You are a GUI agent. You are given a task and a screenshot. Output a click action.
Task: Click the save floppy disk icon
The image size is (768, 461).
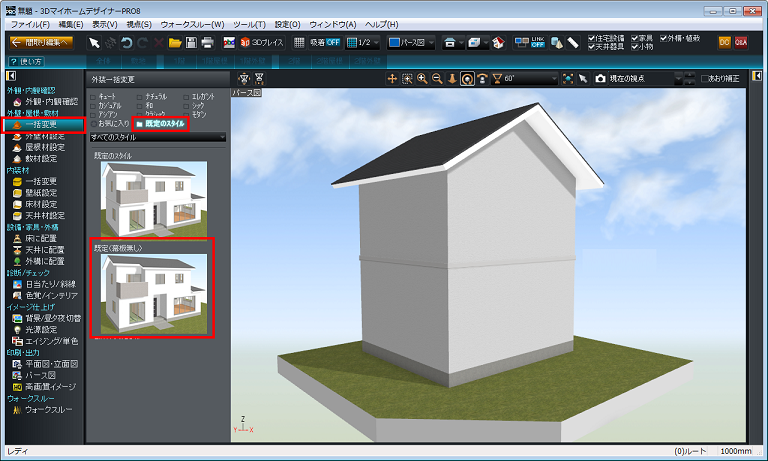tap(191, 43)
